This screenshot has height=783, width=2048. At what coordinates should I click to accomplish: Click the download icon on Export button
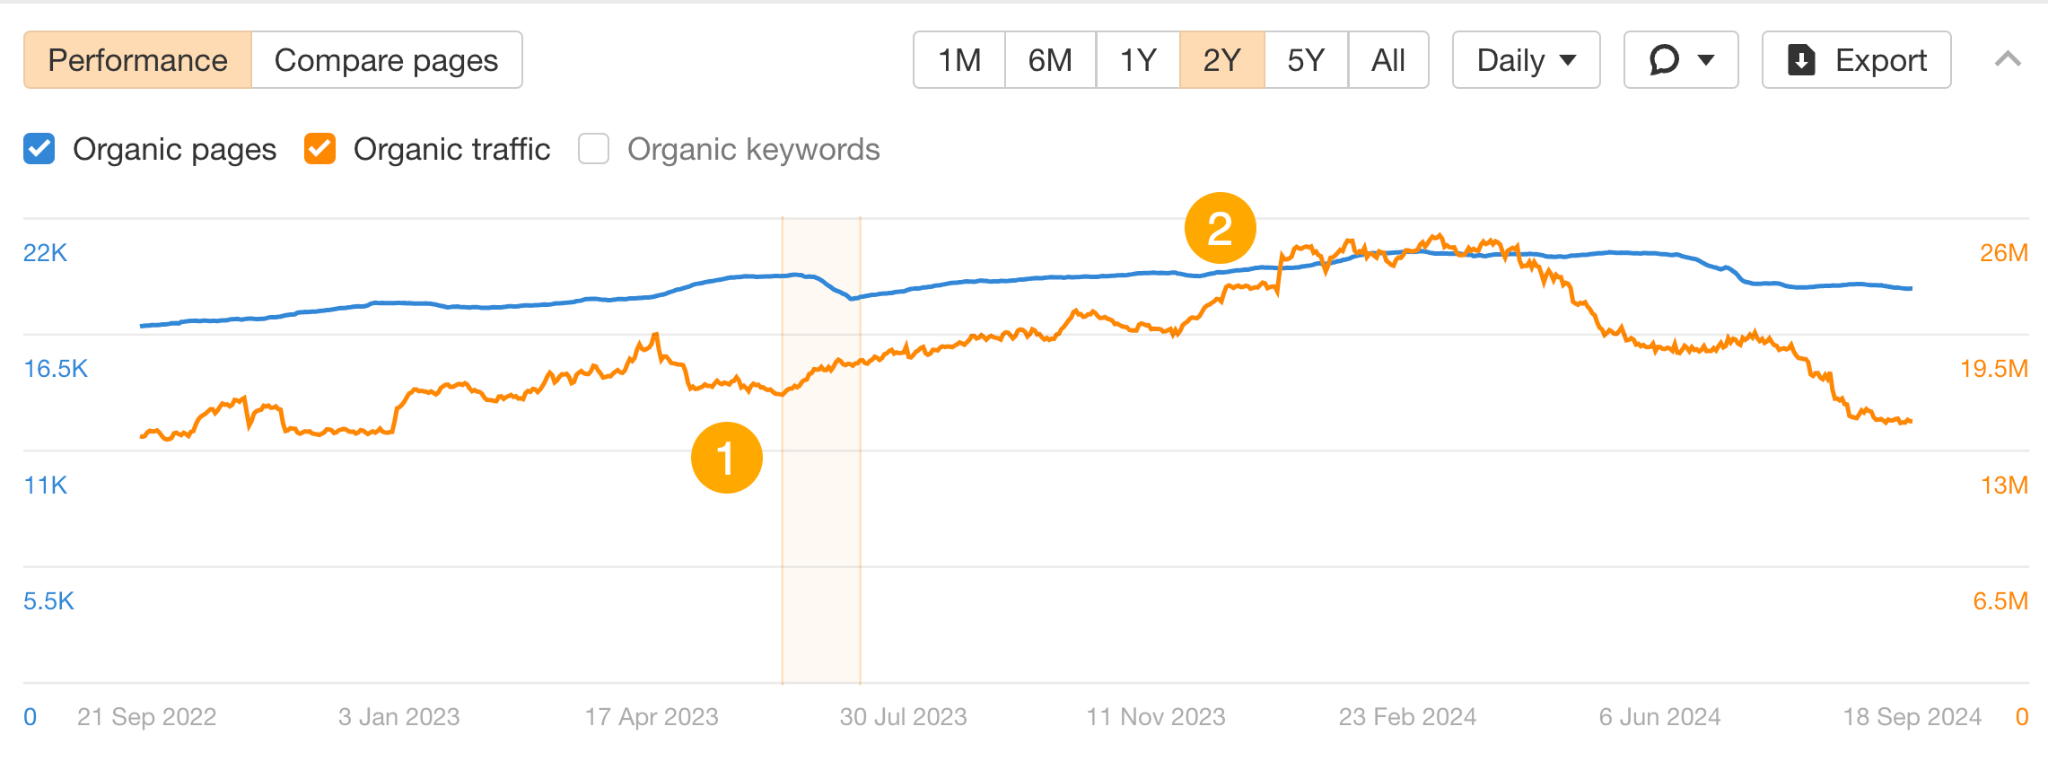[1801, 60]
